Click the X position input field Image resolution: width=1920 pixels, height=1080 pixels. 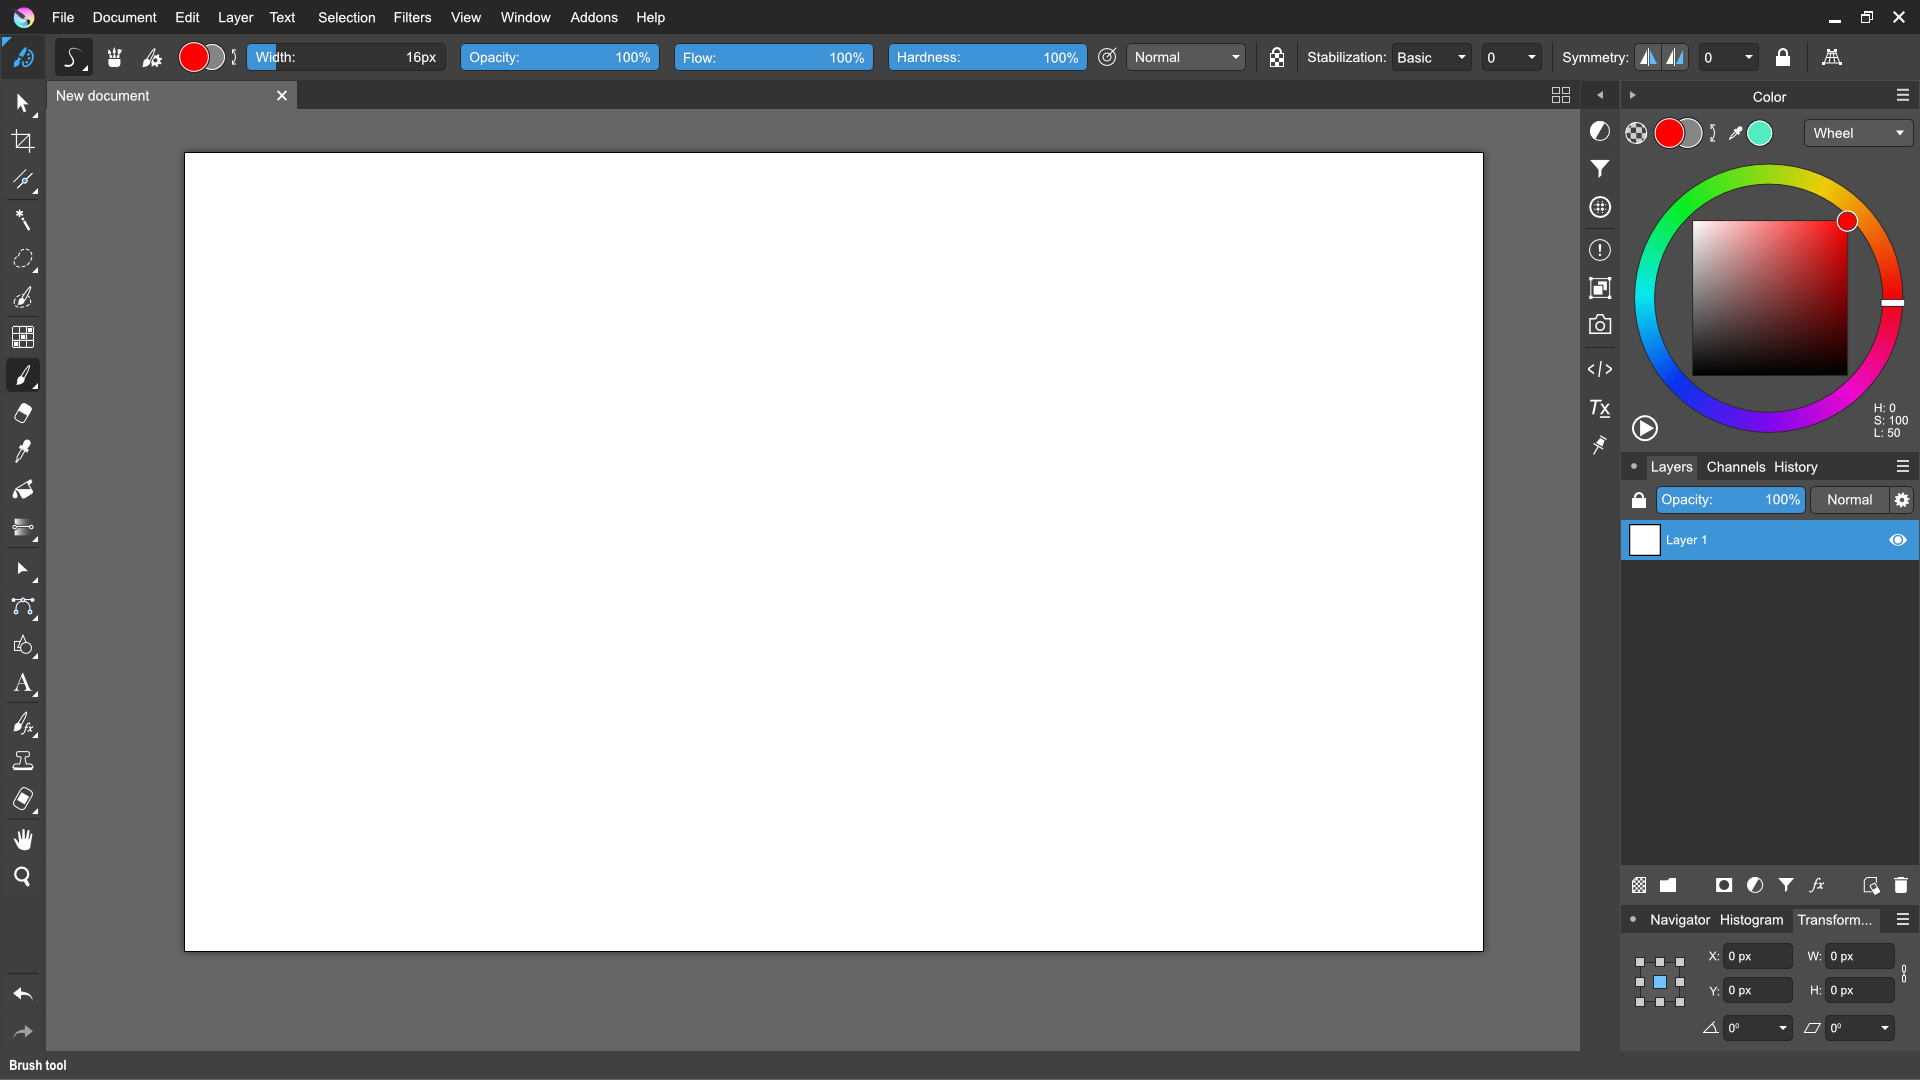pyautogui.click(x=1756, y=957)
